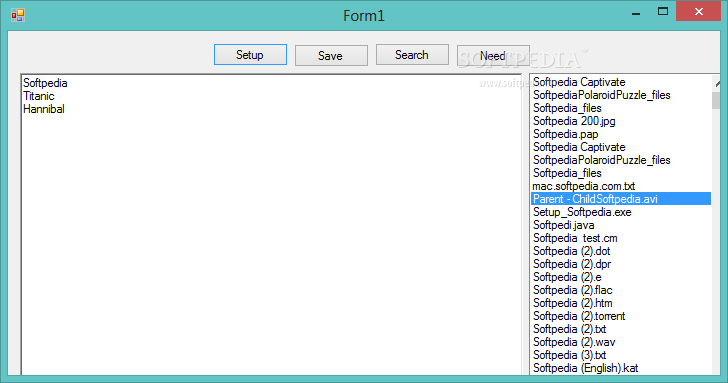The image size is (728, 383).
Task: Click the Softpedia line in the left text box
Action: point(46,83)
